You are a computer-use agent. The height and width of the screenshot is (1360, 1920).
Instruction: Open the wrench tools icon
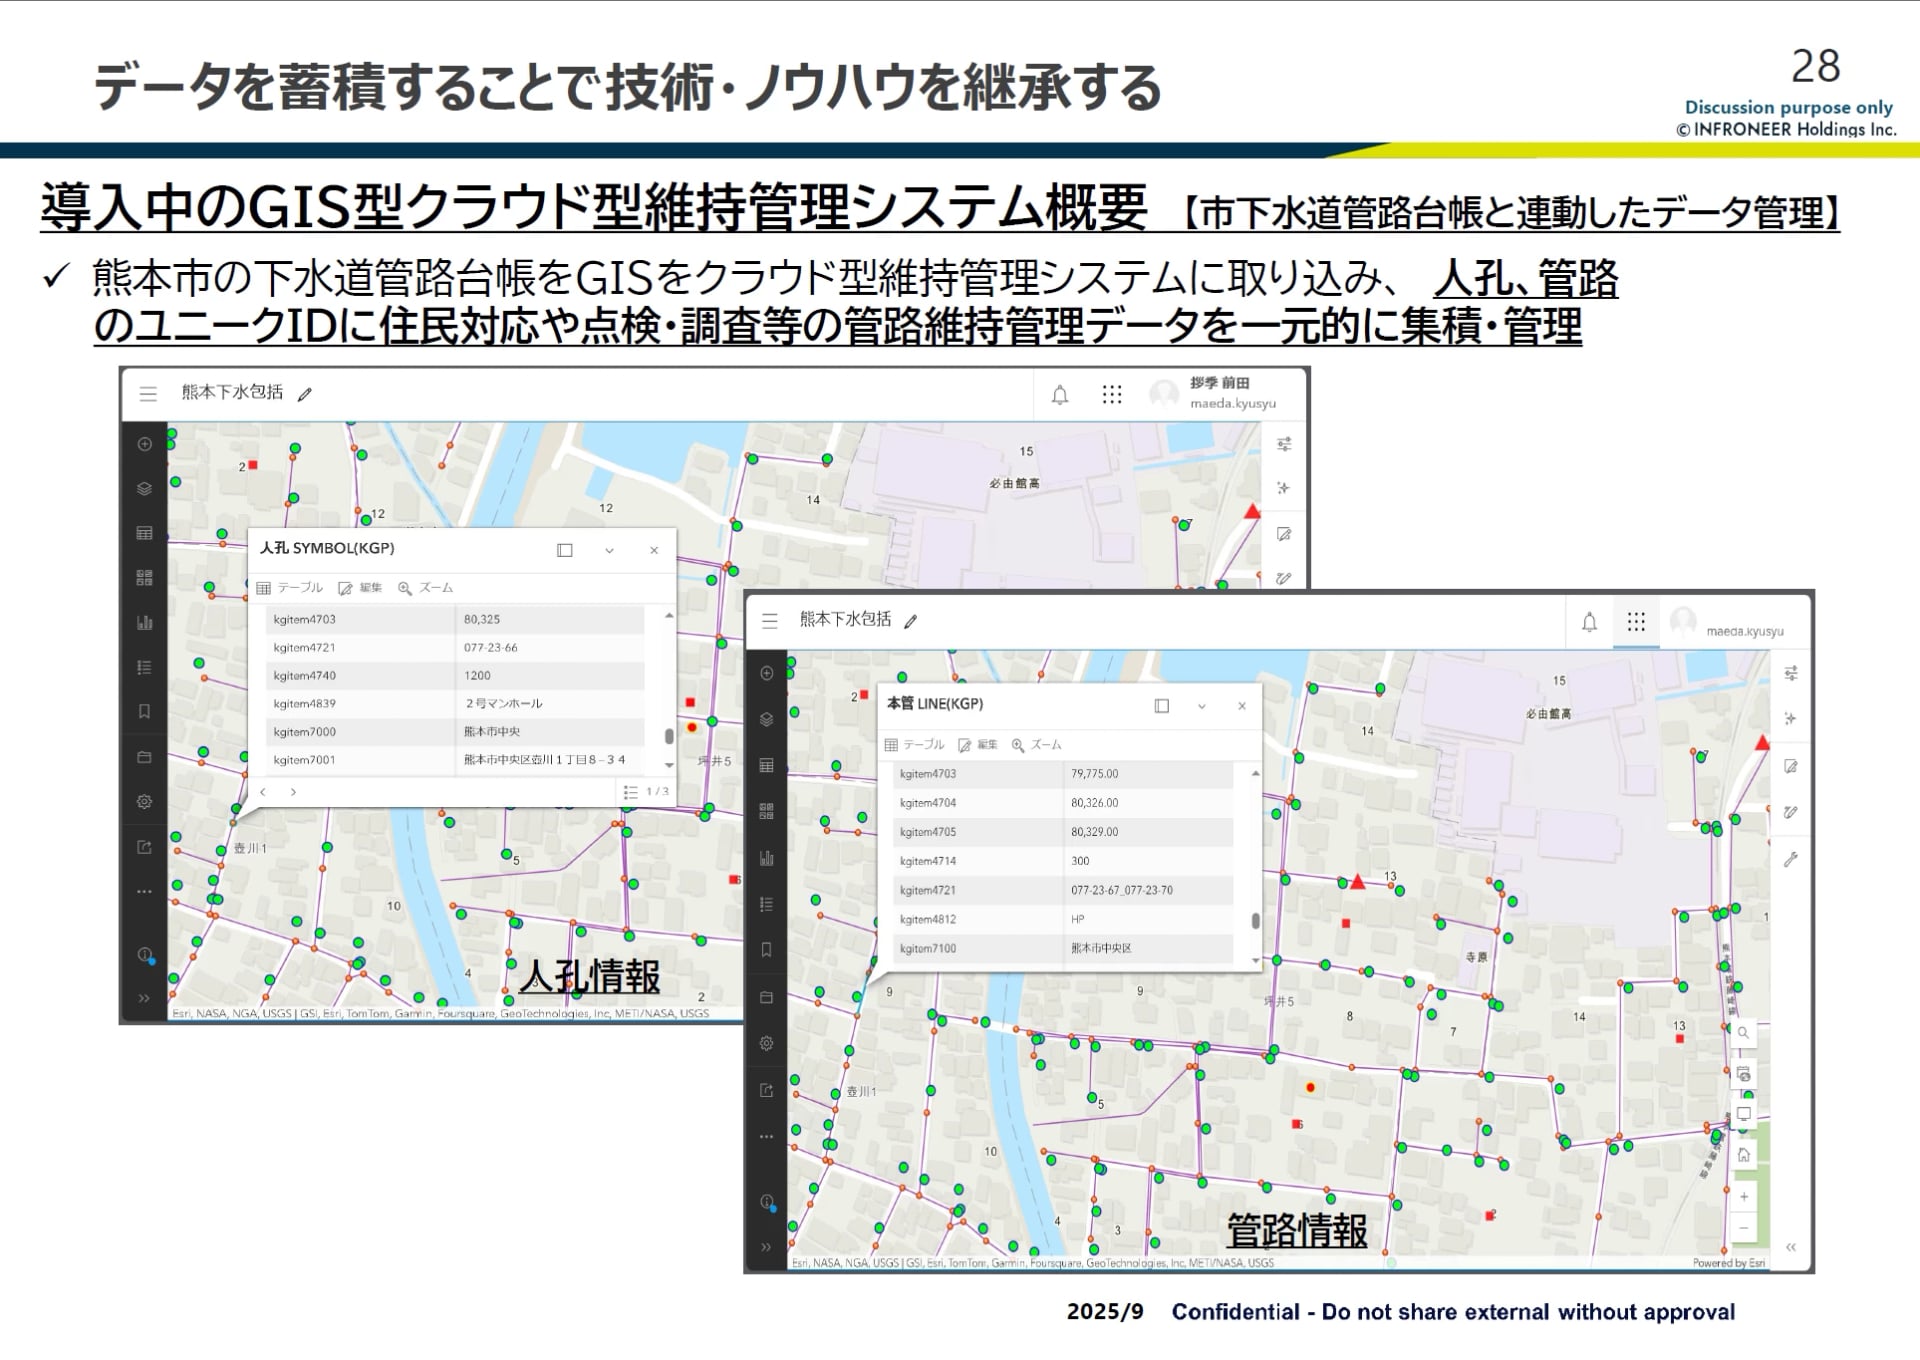coord(1791,859)
